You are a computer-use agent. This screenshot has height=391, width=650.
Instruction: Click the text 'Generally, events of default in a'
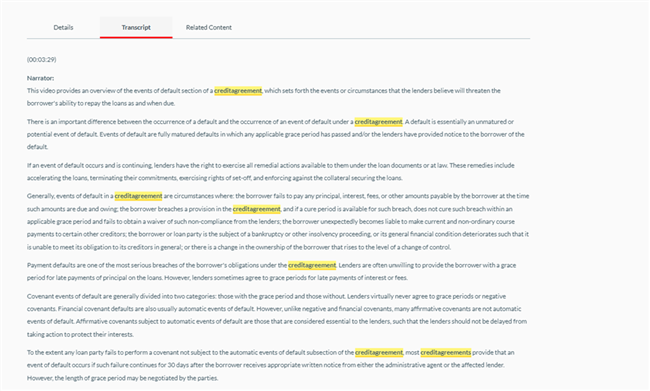(x=70, y=196)
